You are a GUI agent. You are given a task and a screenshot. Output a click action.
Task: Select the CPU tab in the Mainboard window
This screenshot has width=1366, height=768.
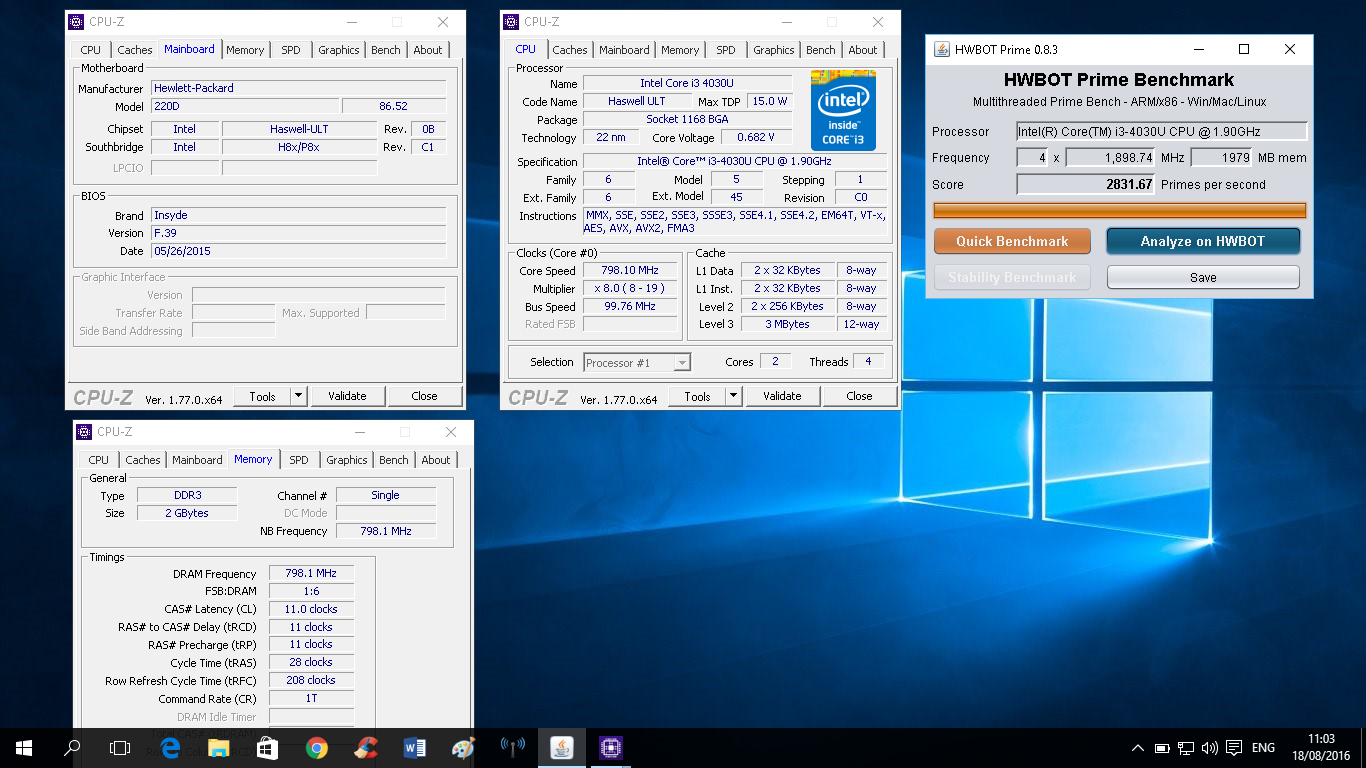[x=90, y=50]
